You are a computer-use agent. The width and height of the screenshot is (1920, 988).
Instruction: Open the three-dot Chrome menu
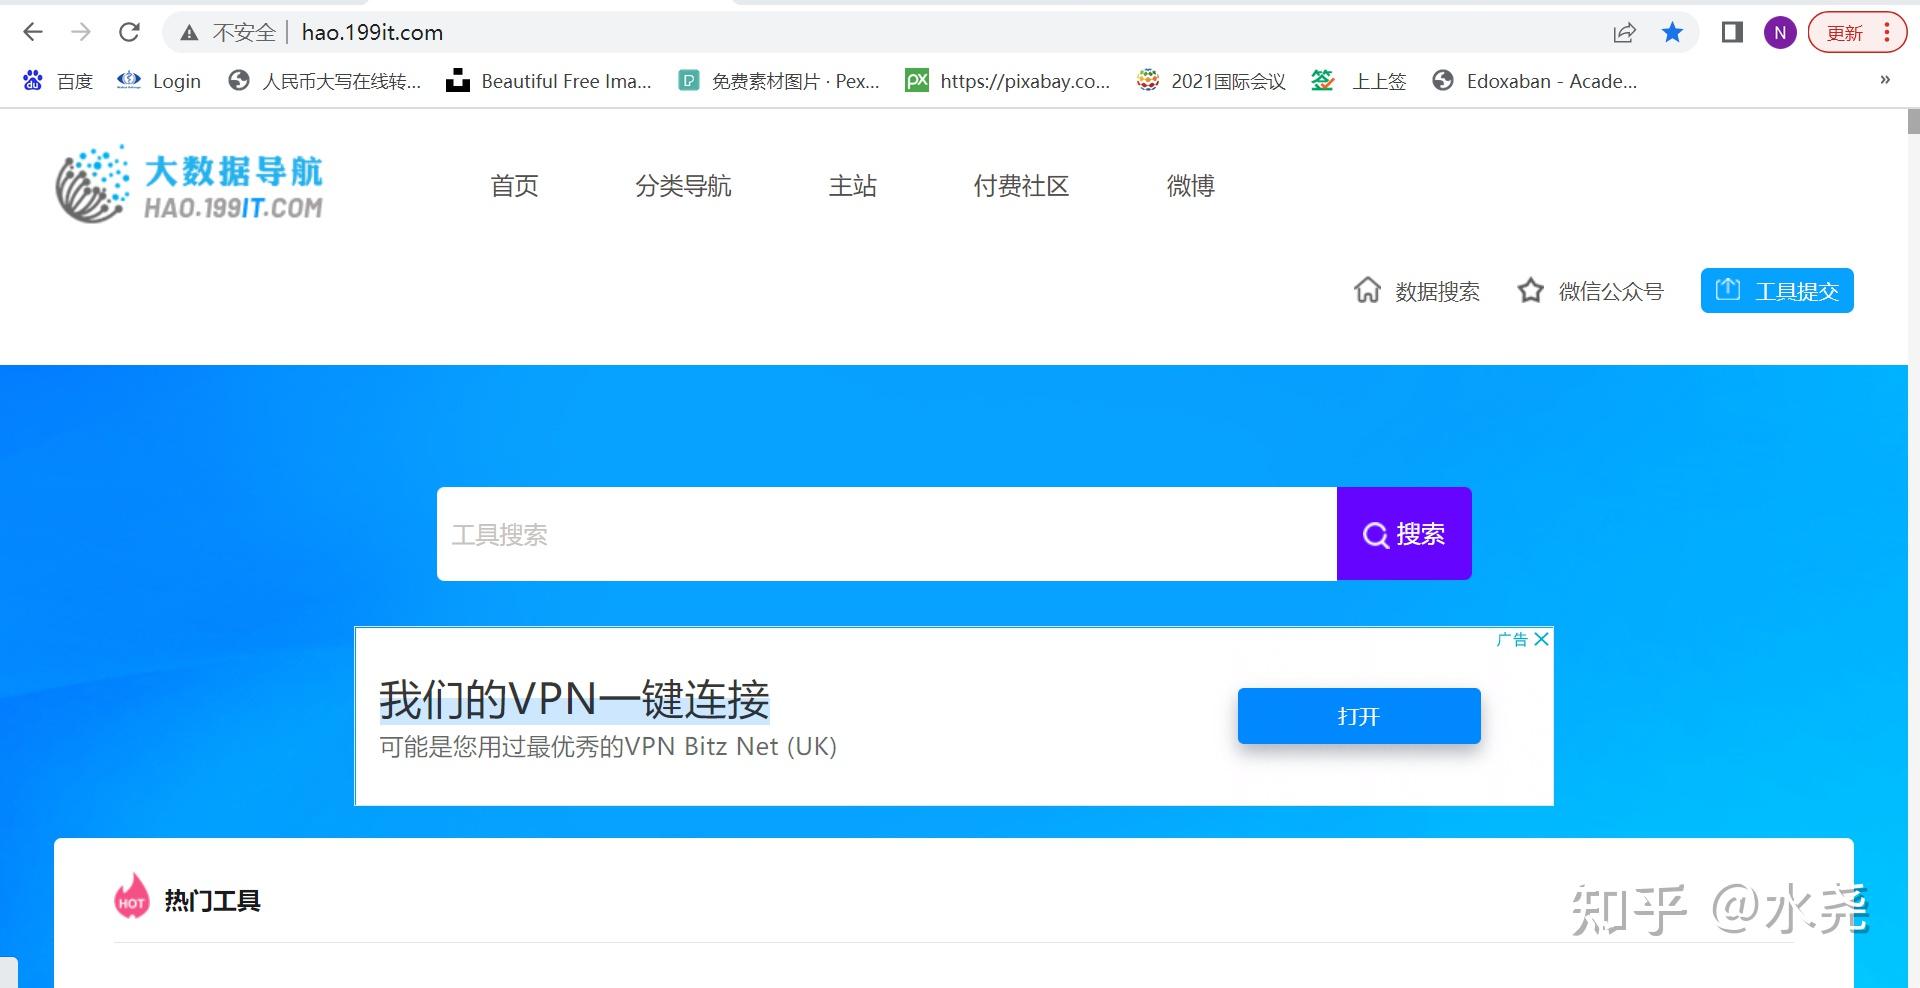coord(1887,33)
